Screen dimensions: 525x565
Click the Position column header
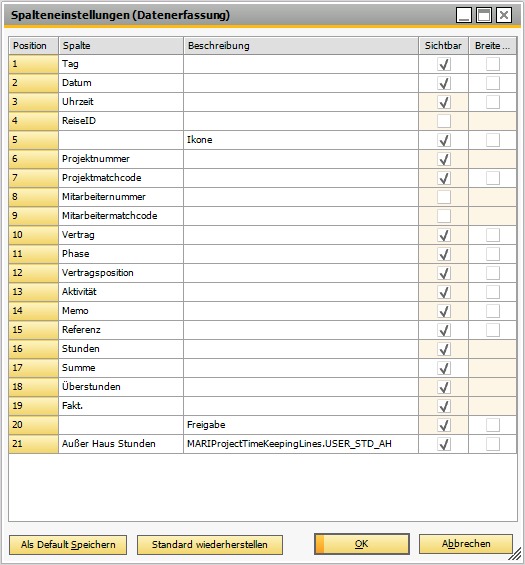tap(34, 46)
